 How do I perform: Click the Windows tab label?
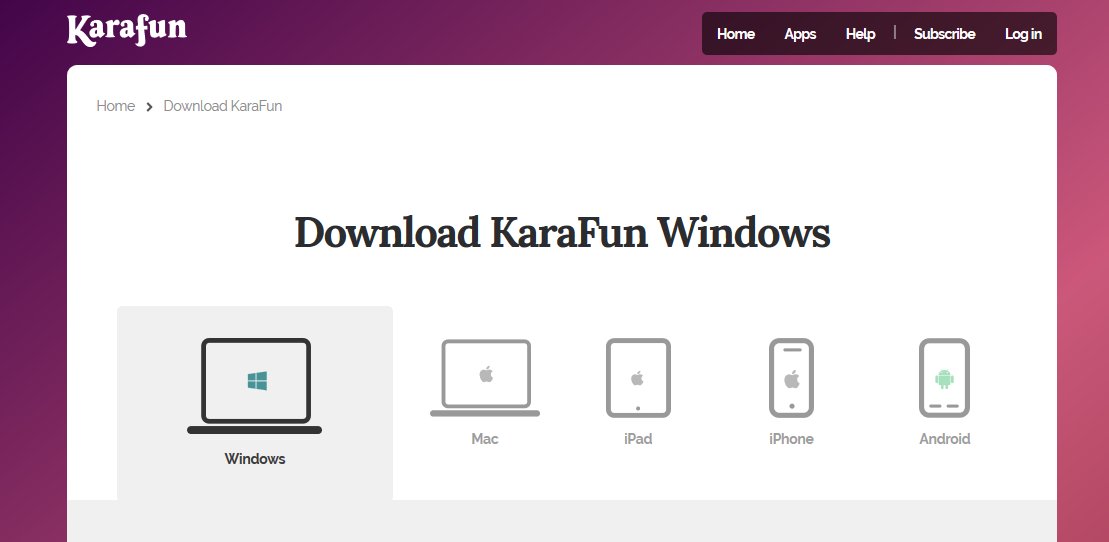[x=255, y=459]
